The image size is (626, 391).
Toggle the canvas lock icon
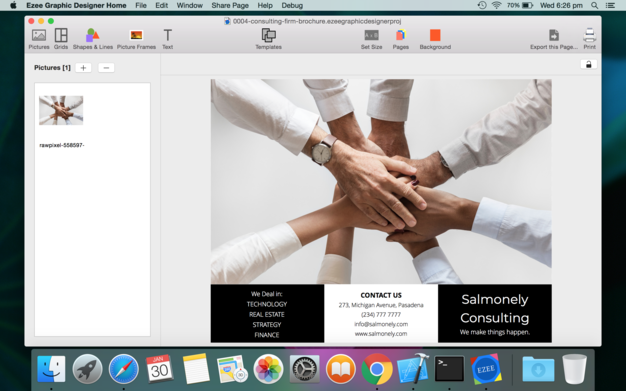tap(588, 64)
